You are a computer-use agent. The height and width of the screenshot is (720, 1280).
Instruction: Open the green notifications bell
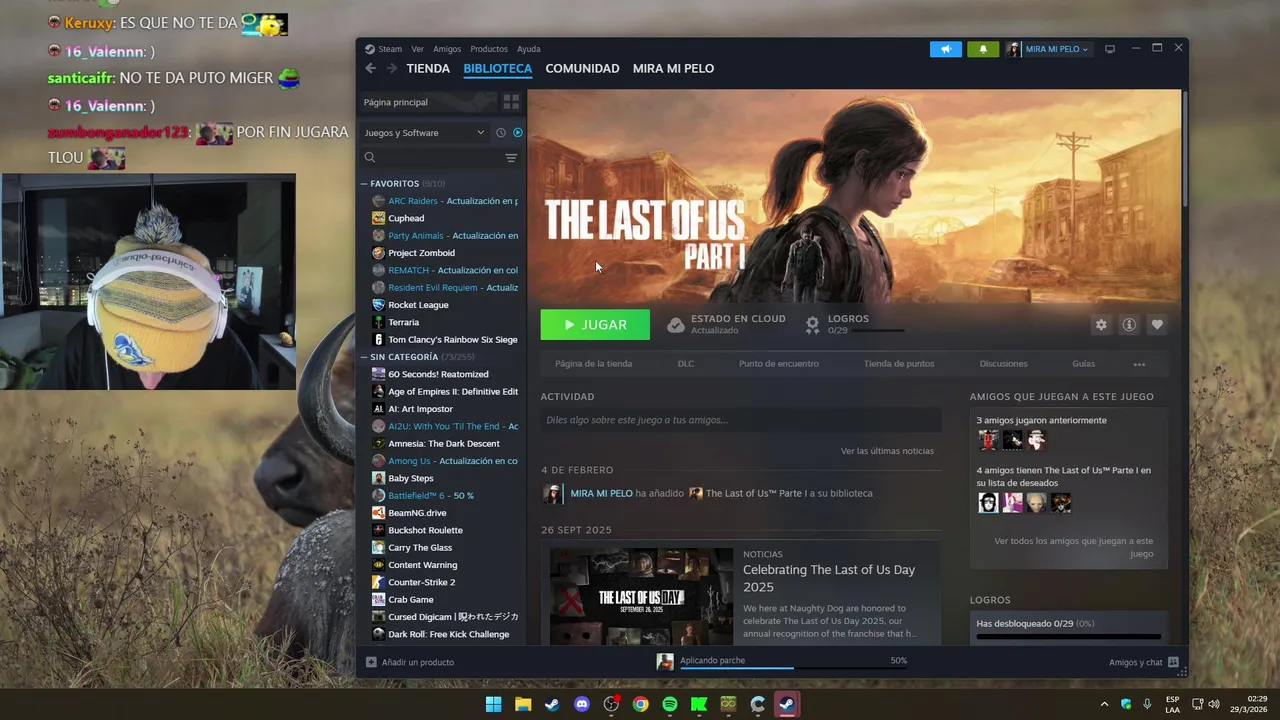pos(983,49)
